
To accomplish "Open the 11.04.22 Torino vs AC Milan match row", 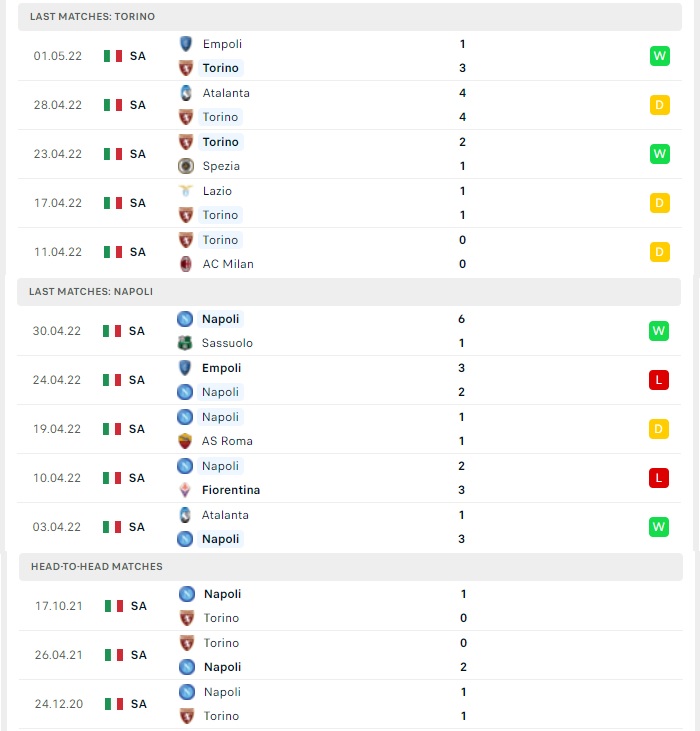I will (x=350, y=252).
